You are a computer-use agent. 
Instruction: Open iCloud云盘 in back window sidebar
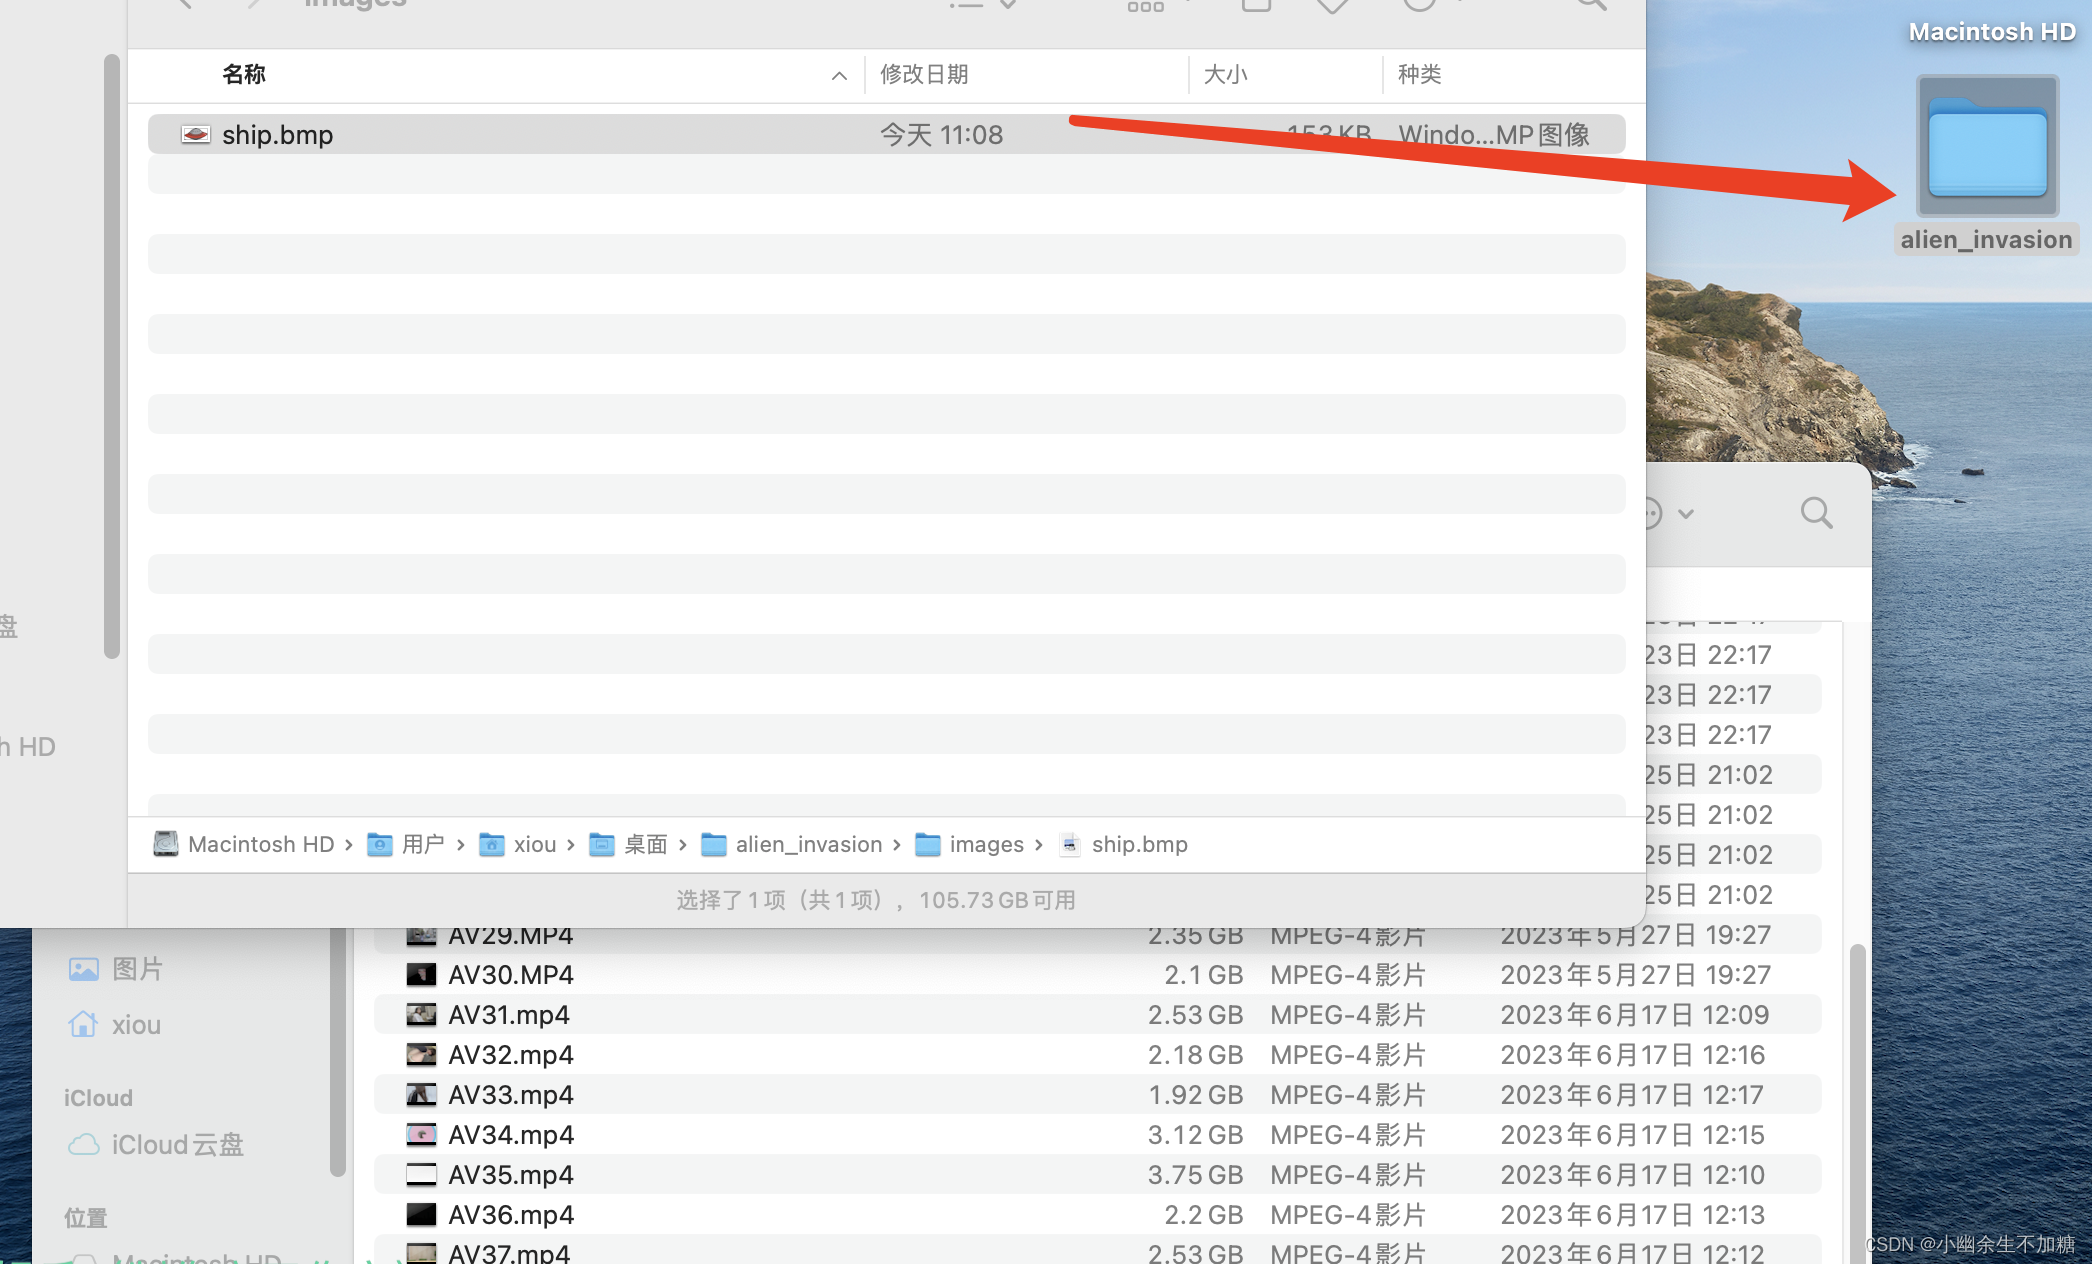coord(178,1144)
